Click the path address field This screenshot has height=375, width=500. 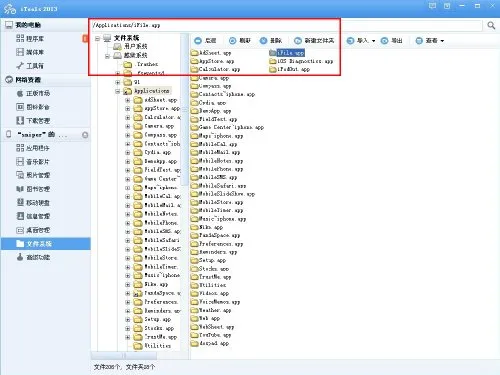tap(286, 25)
